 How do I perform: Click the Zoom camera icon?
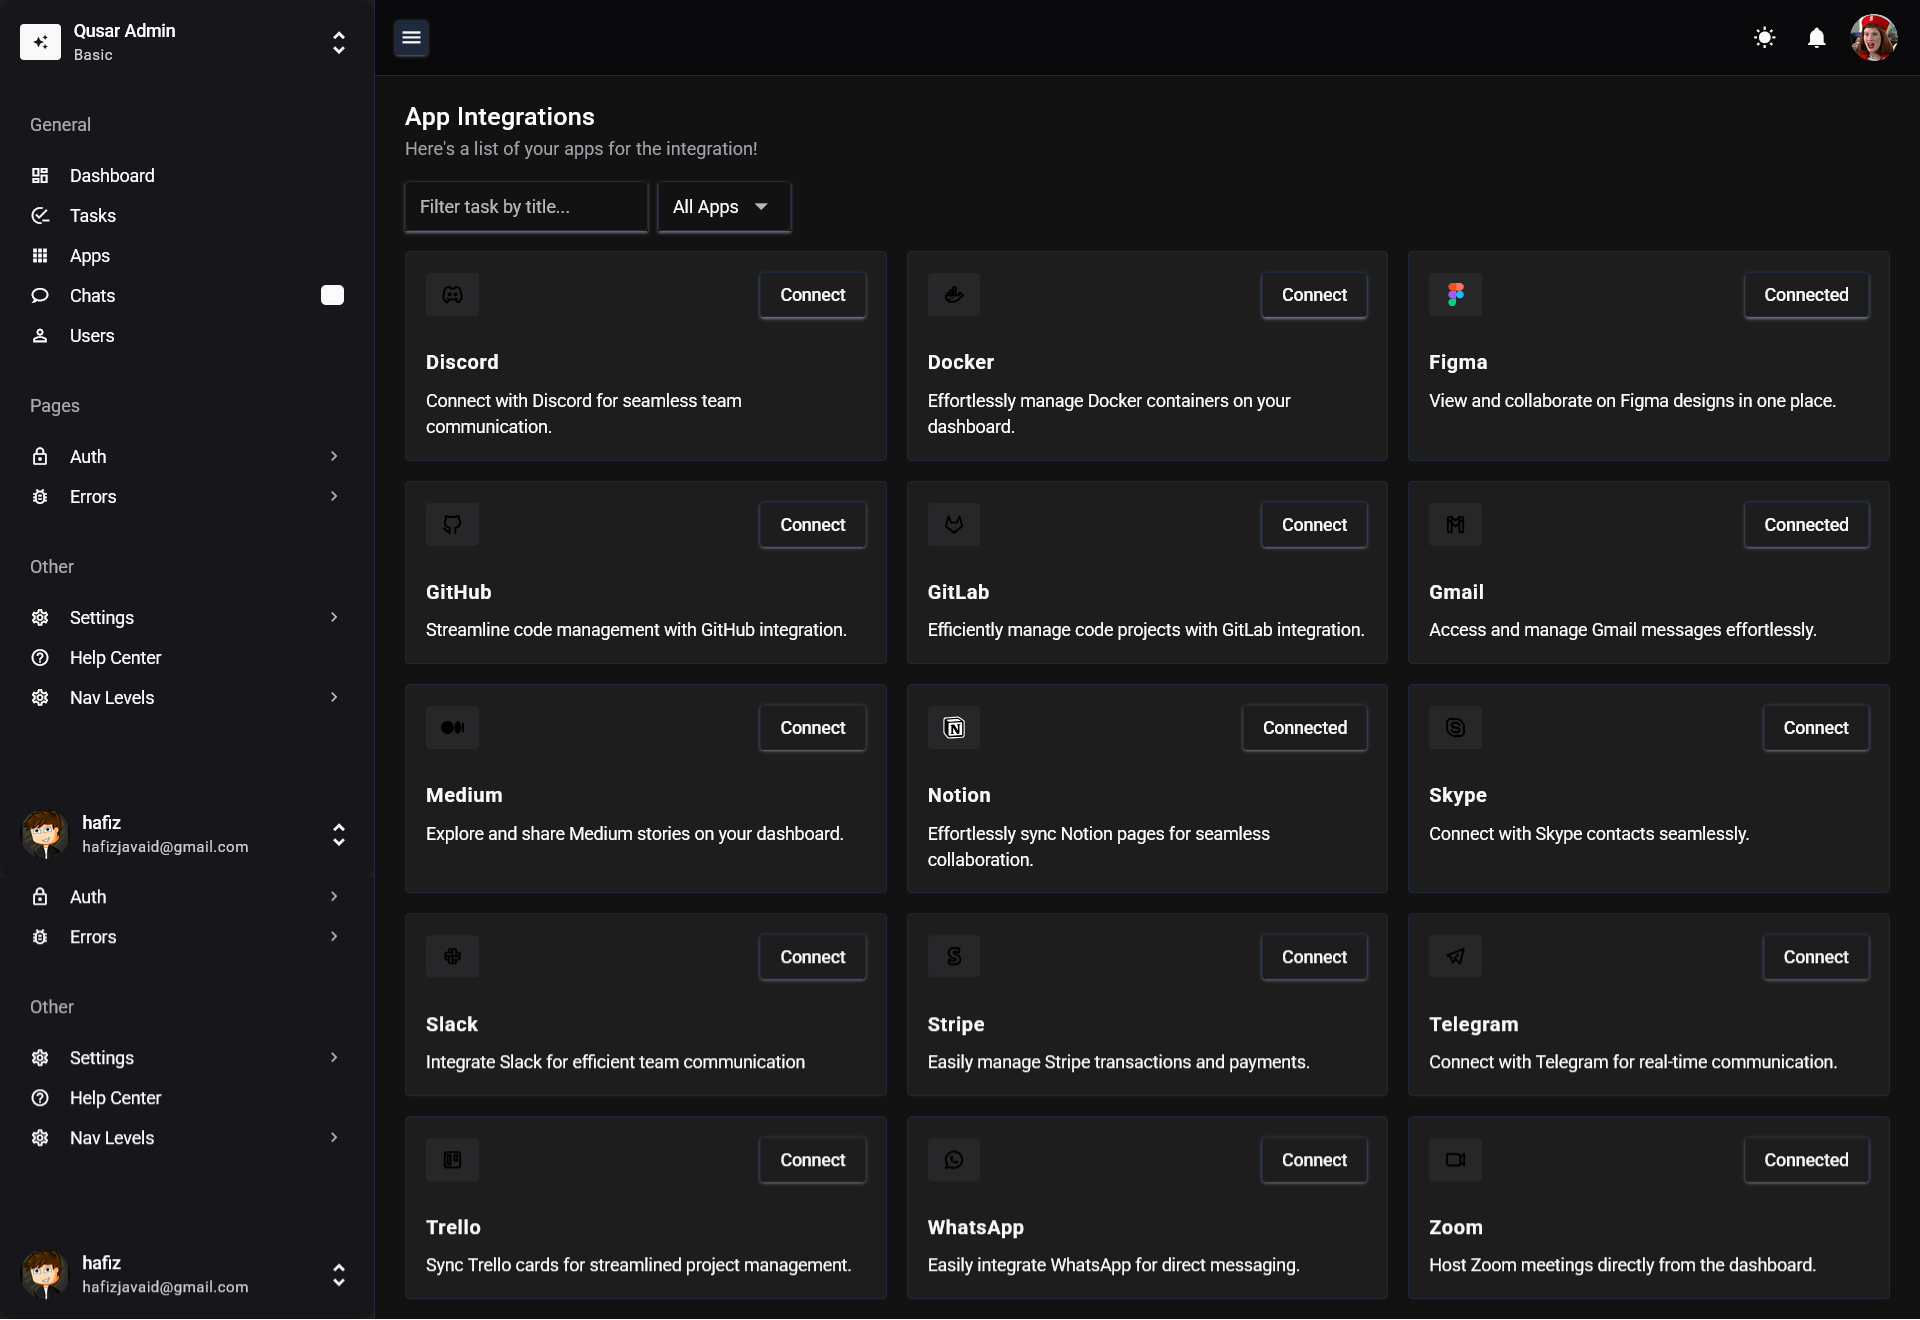pyautogui.click(x=1455, y=1160)
